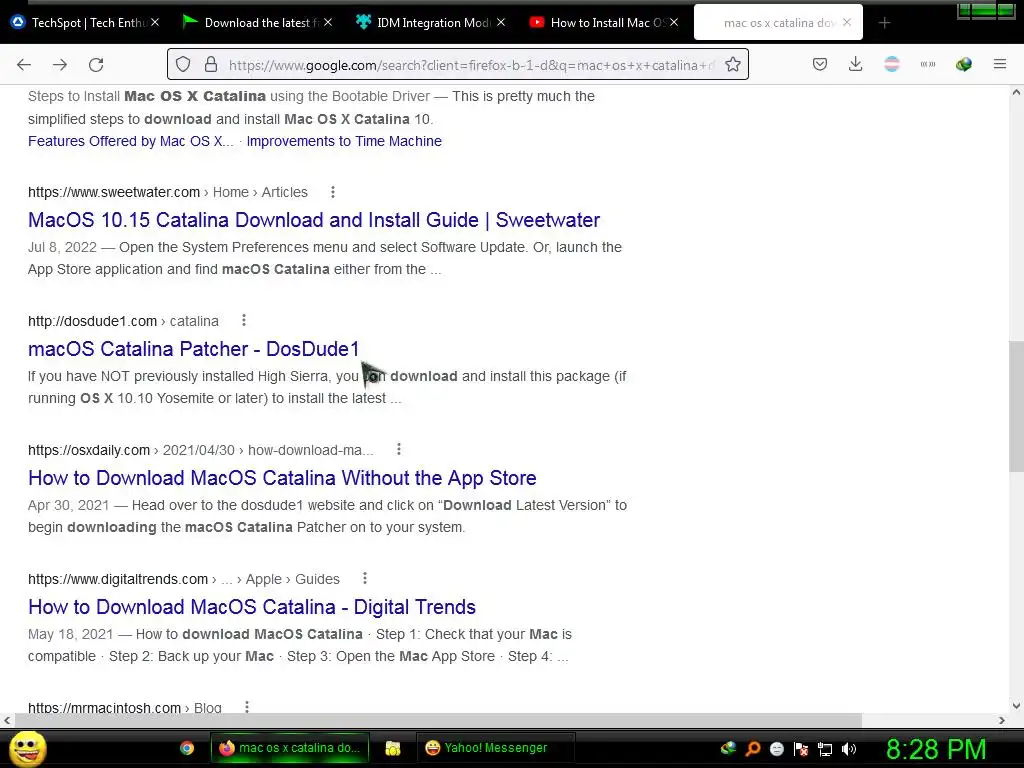
Task: Open the white smiley tray icon
Action: (x=776, y=749)
